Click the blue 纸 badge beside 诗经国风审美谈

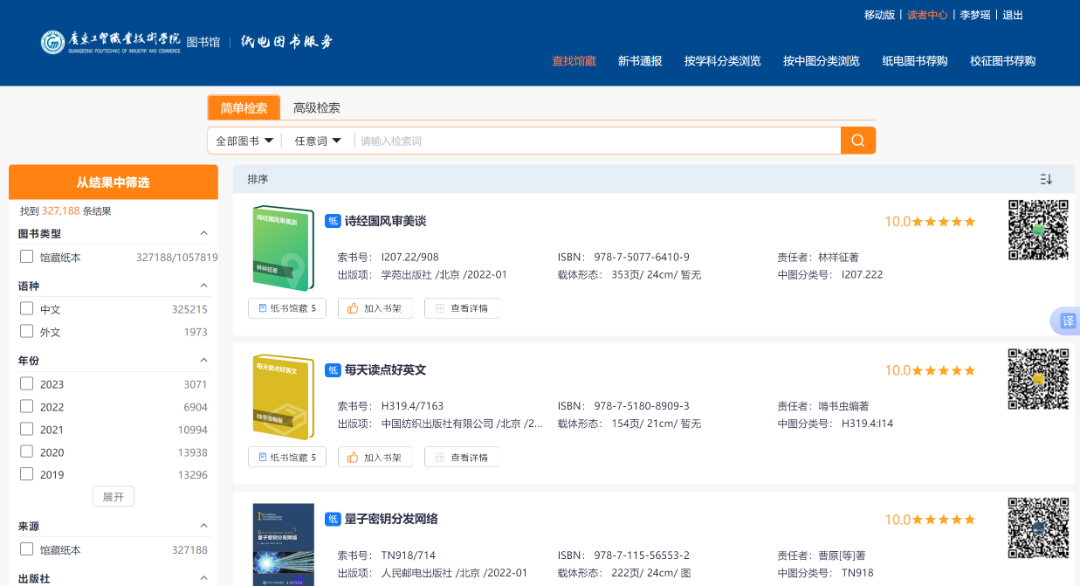(x=333, y=221)
